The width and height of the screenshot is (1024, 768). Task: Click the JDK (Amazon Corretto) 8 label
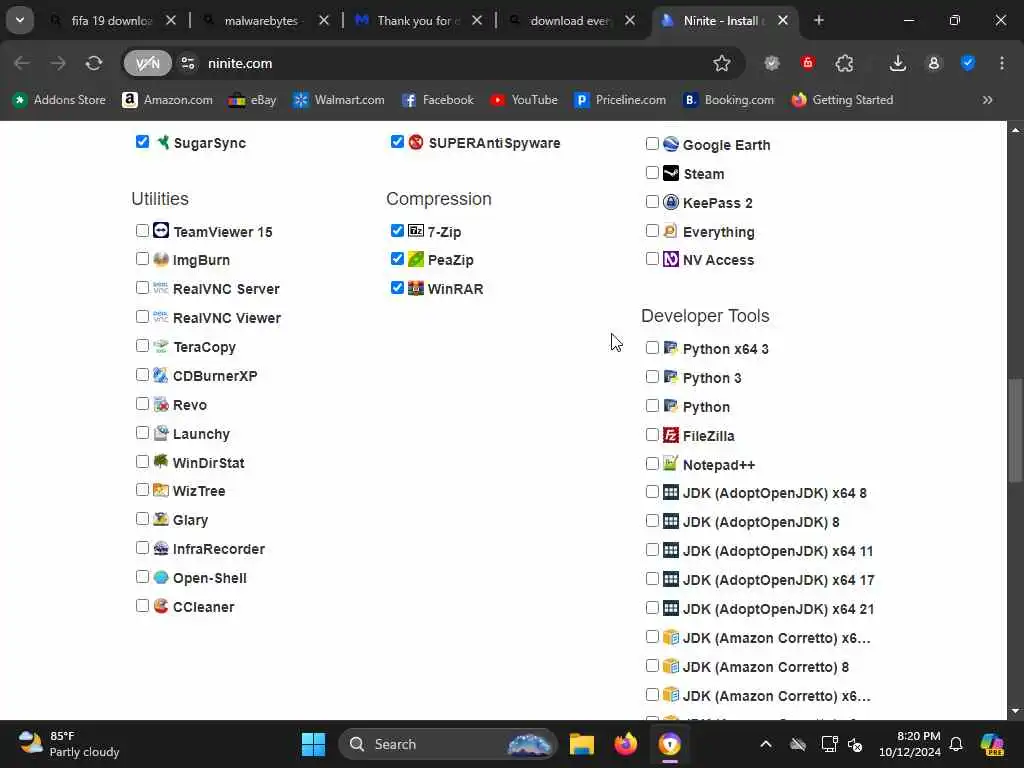coord(766,667)
